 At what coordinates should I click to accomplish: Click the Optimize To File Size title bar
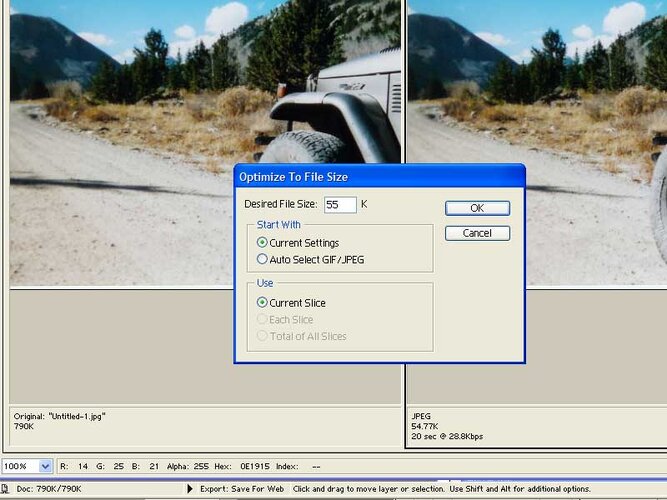coord(379,177)
